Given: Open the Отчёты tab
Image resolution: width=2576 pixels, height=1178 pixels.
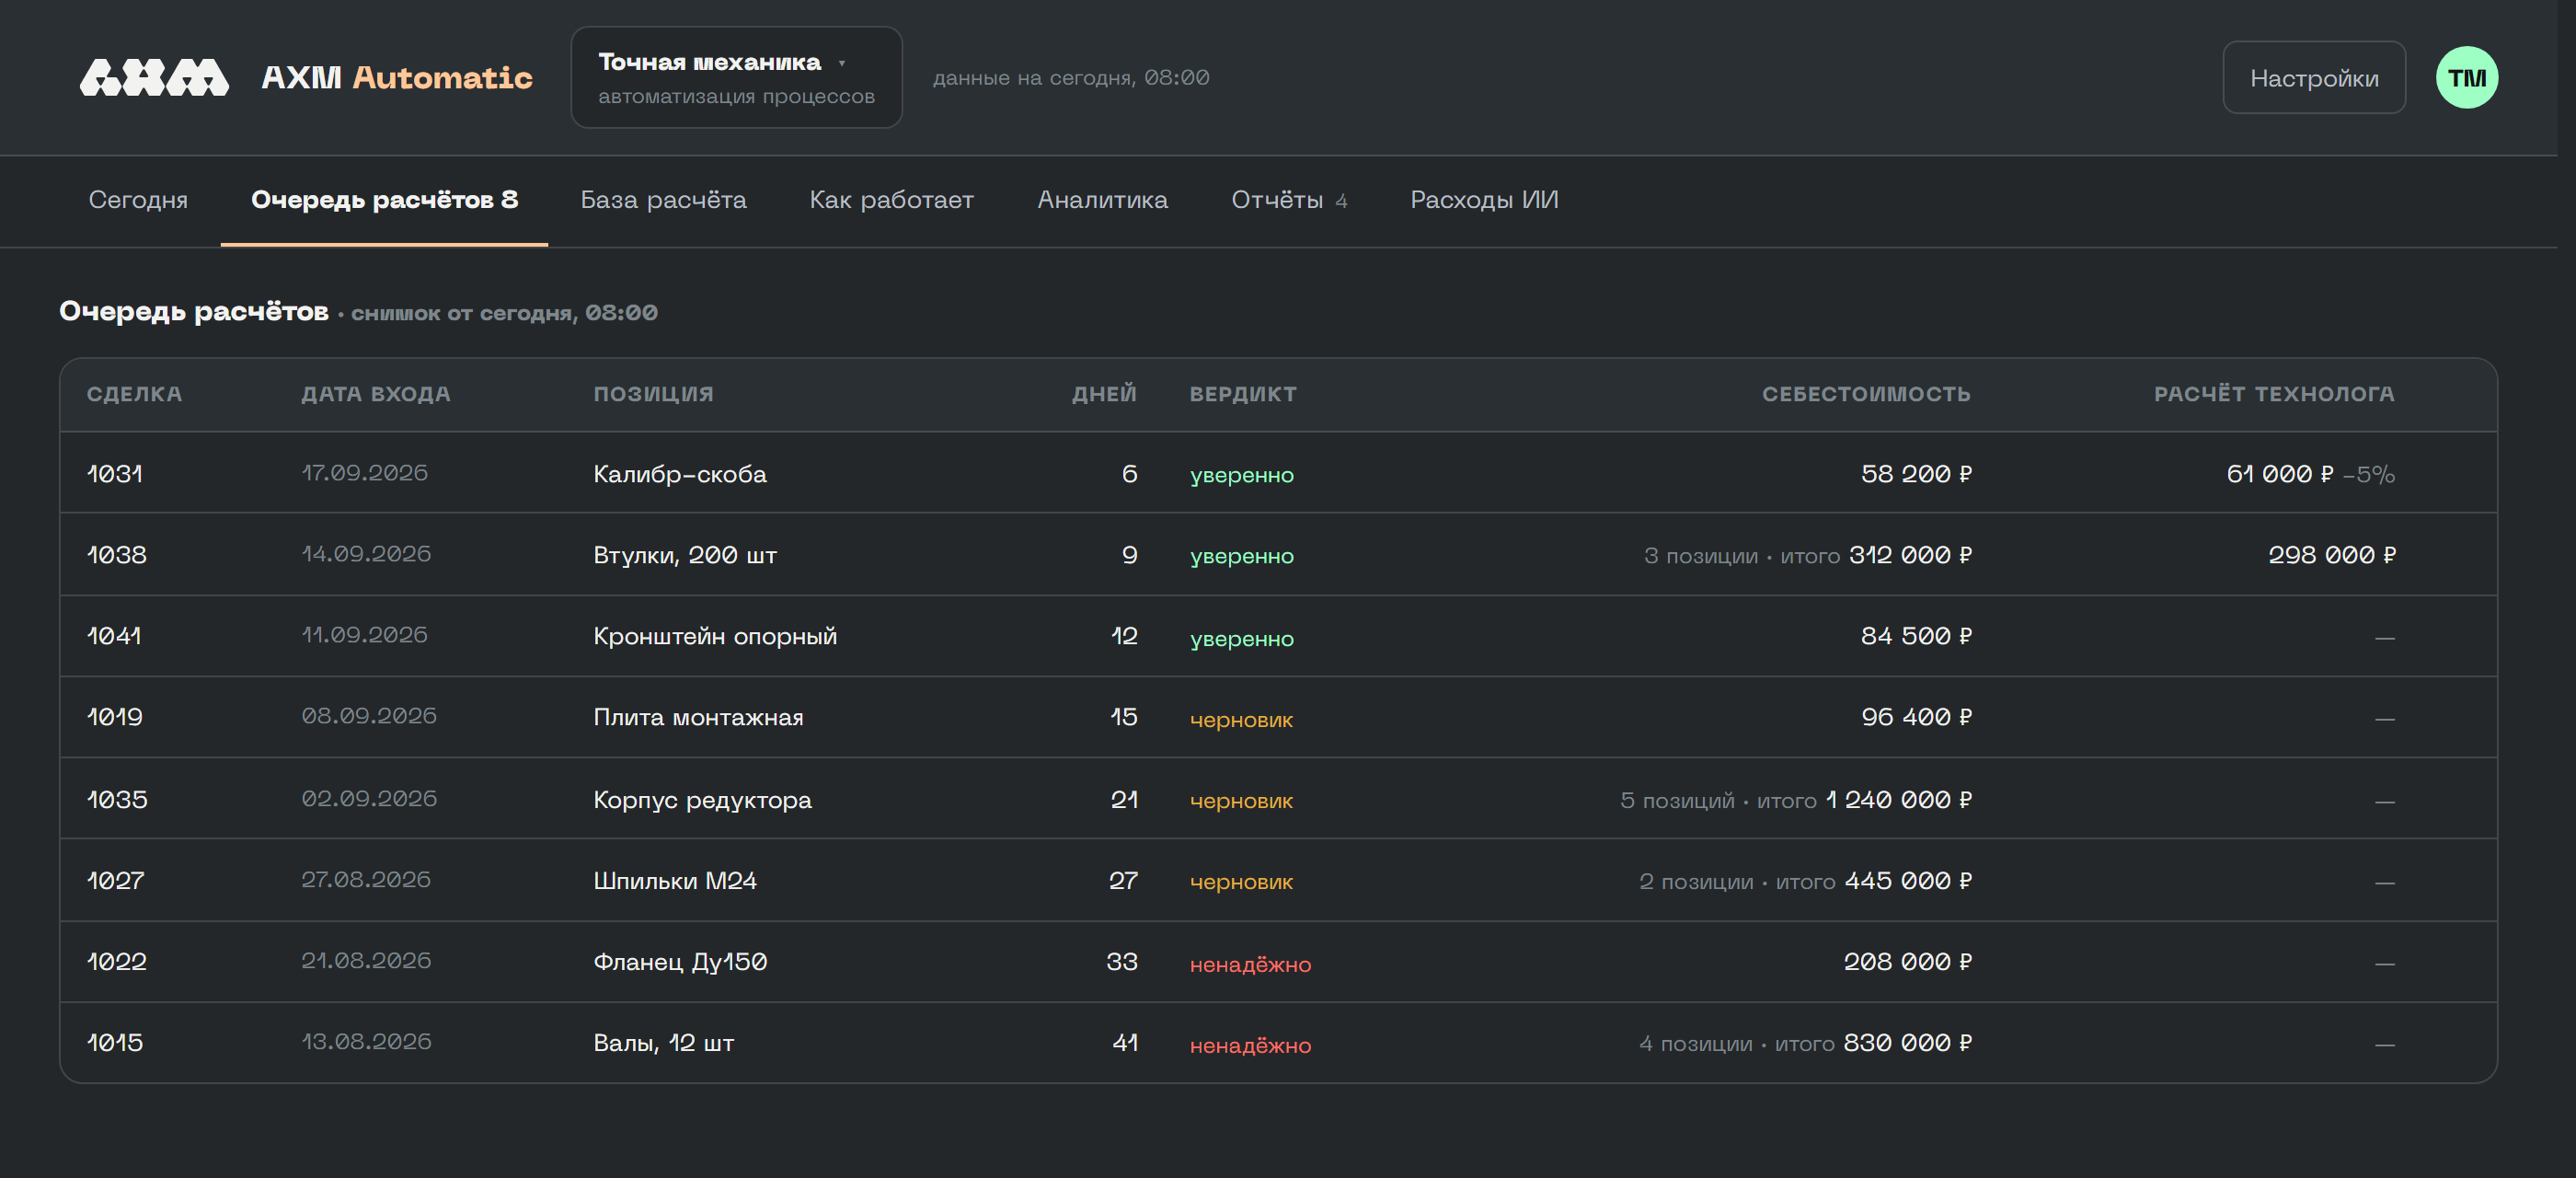Looking at the screenshot, I should [1289, 200].
